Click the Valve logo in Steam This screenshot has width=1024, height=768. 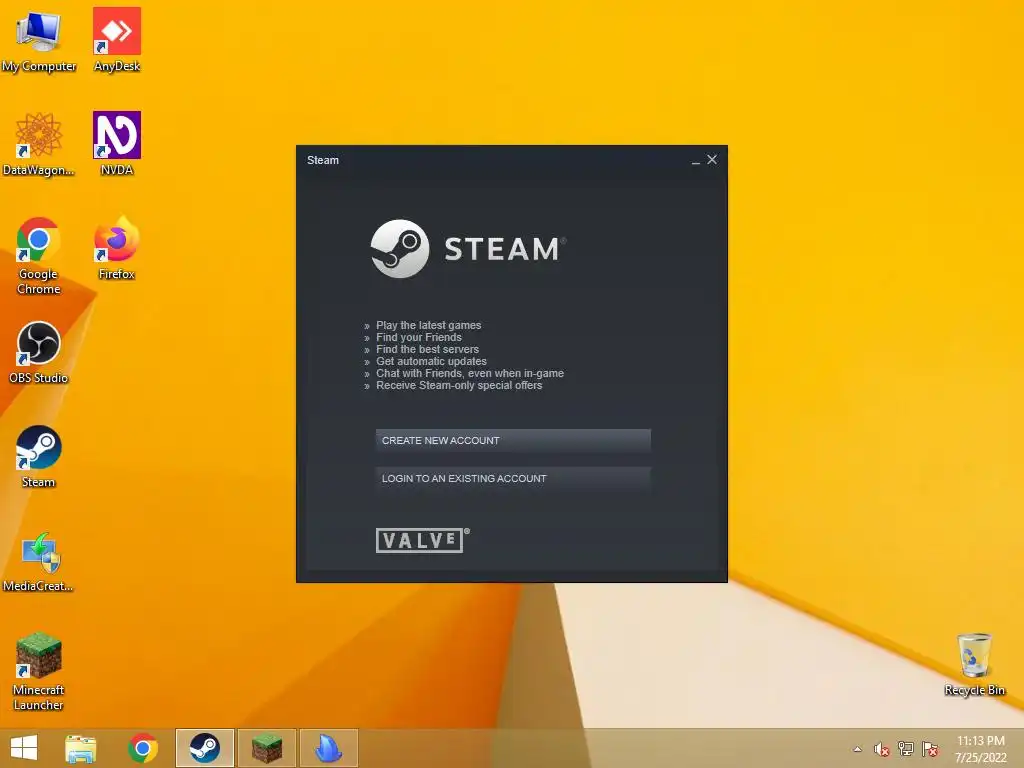pyautogui.click(x=423, y=540)
